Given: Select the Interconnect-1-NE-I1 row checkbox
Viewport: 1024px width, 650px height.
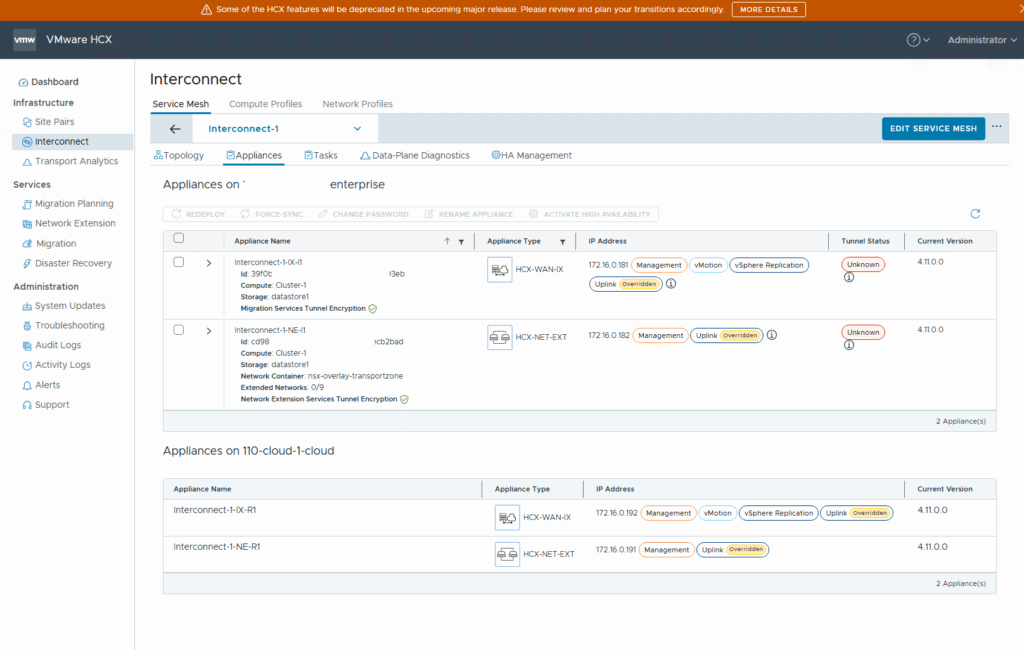Looking at the screenshot, I should [179, 329].
